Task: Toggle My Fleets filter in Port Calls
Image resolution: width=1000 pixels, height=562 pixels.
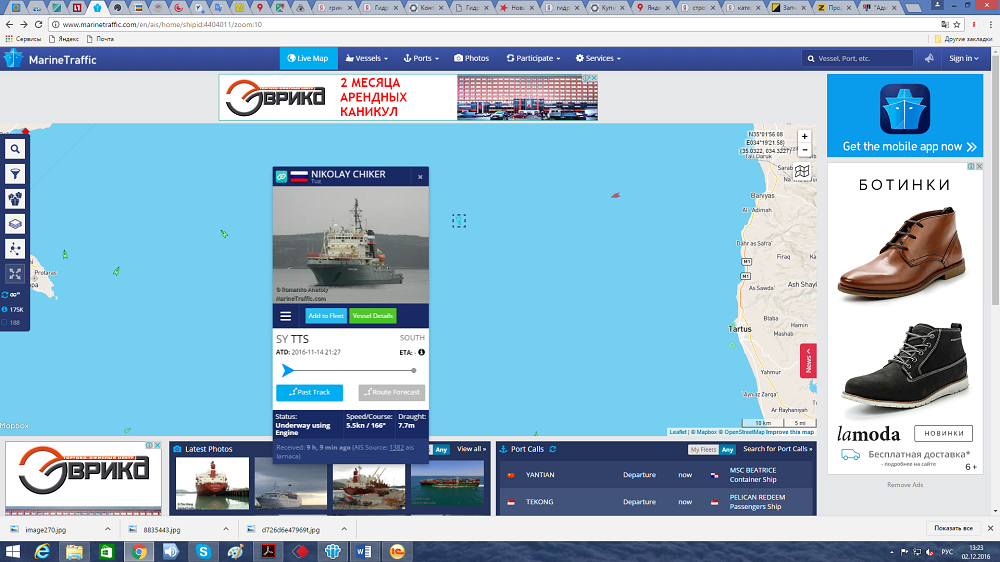Action: pos(703,450)
